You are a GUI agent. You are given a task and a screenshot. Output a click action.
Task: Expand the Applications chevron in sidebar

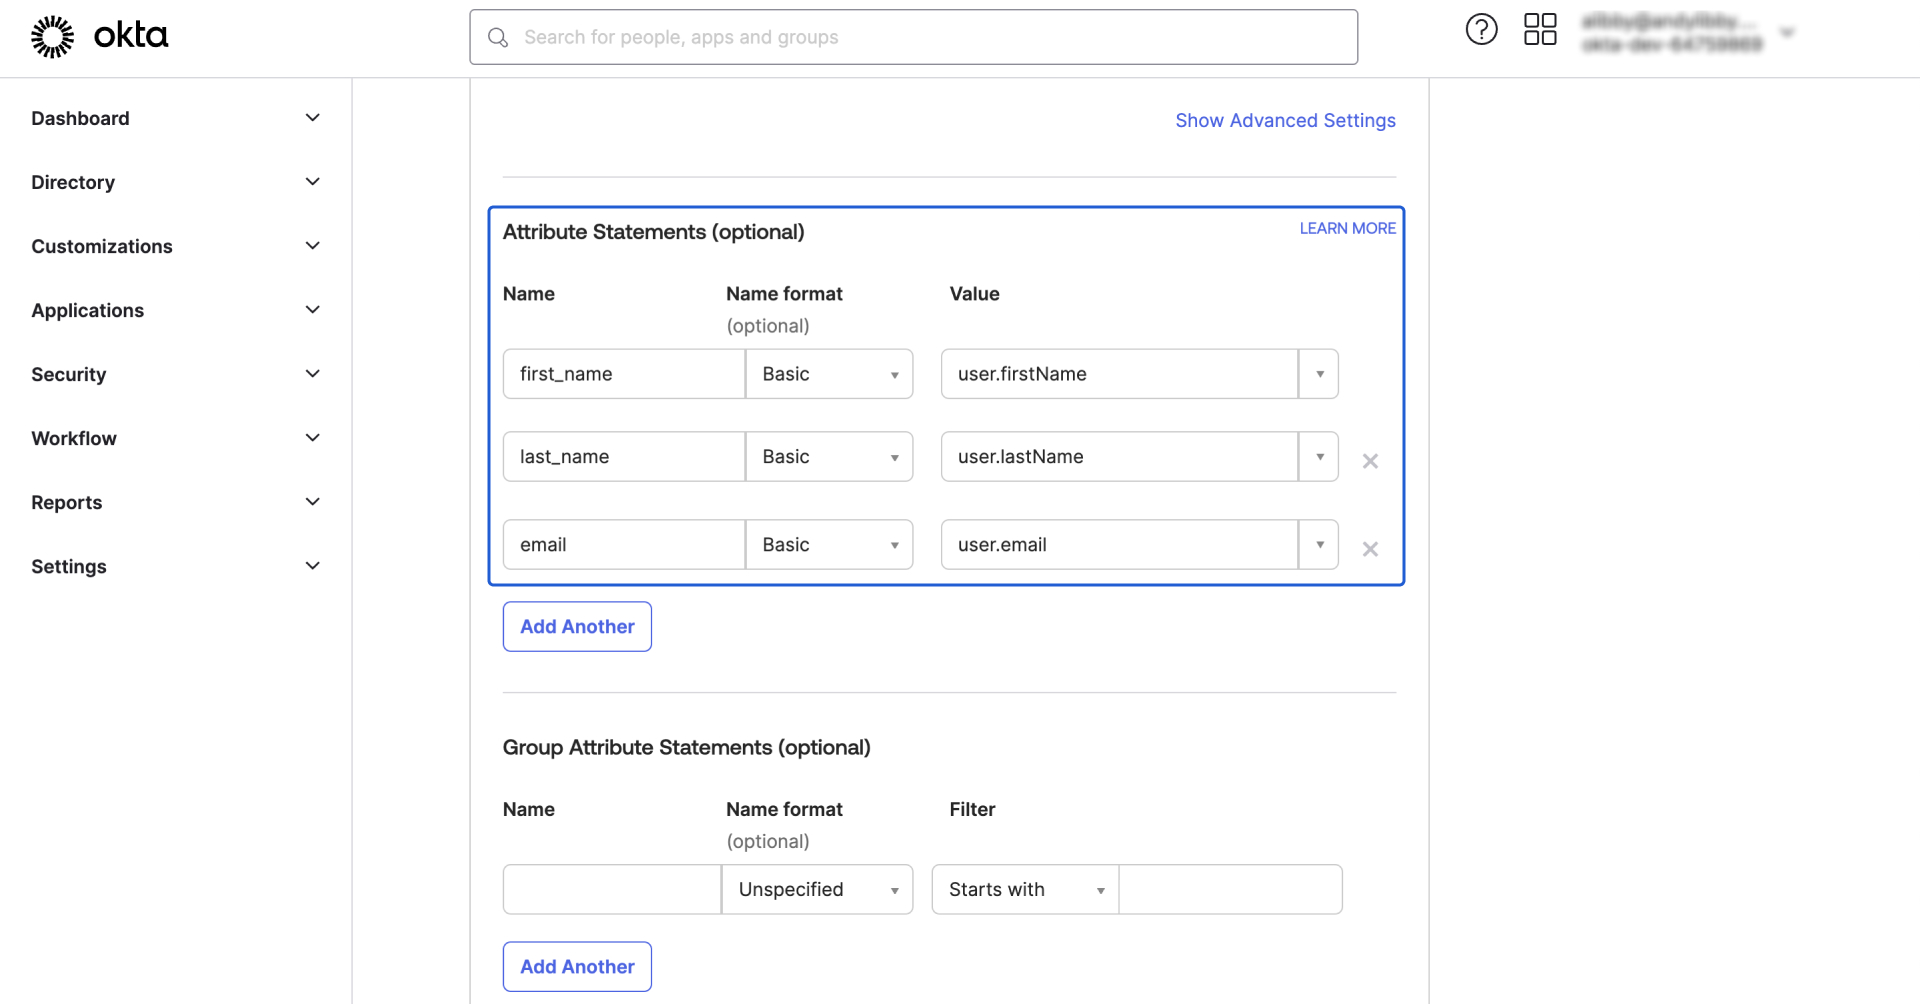pos(312,310)
